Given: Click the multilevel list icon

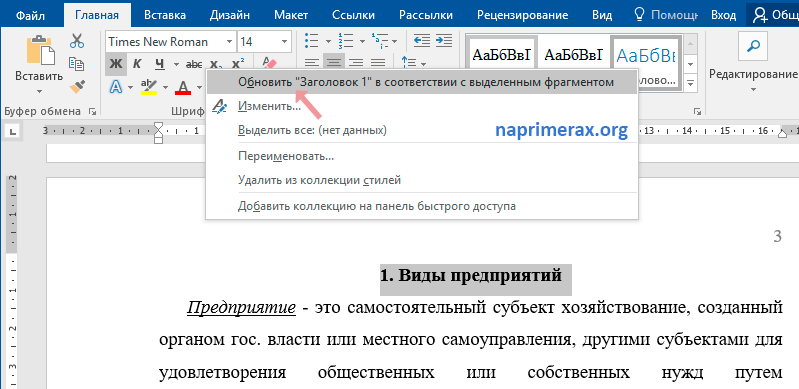Looking at the screenshot, I should click(381, 40).
